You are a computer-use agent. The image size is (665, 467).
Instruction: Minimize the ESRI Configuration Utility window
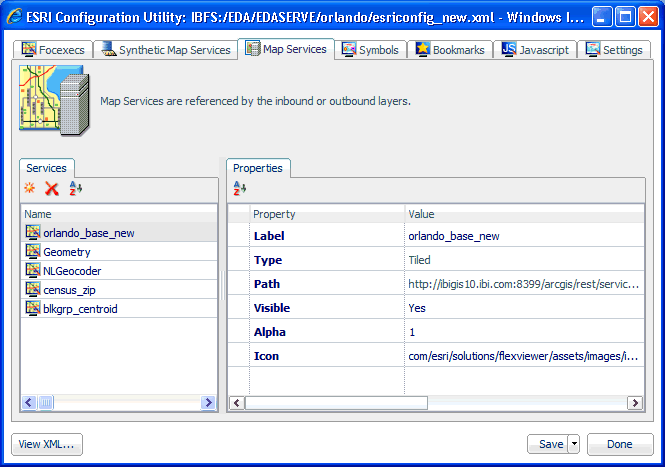coord(602,17)
